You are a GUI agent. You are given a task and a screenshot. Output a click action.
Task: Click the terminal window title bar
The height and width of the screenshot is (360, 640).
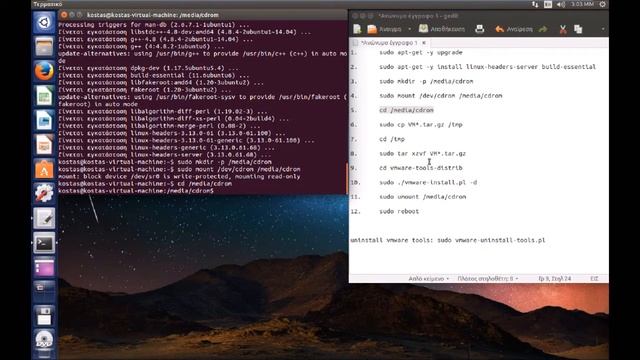click(x=202, y=15)
